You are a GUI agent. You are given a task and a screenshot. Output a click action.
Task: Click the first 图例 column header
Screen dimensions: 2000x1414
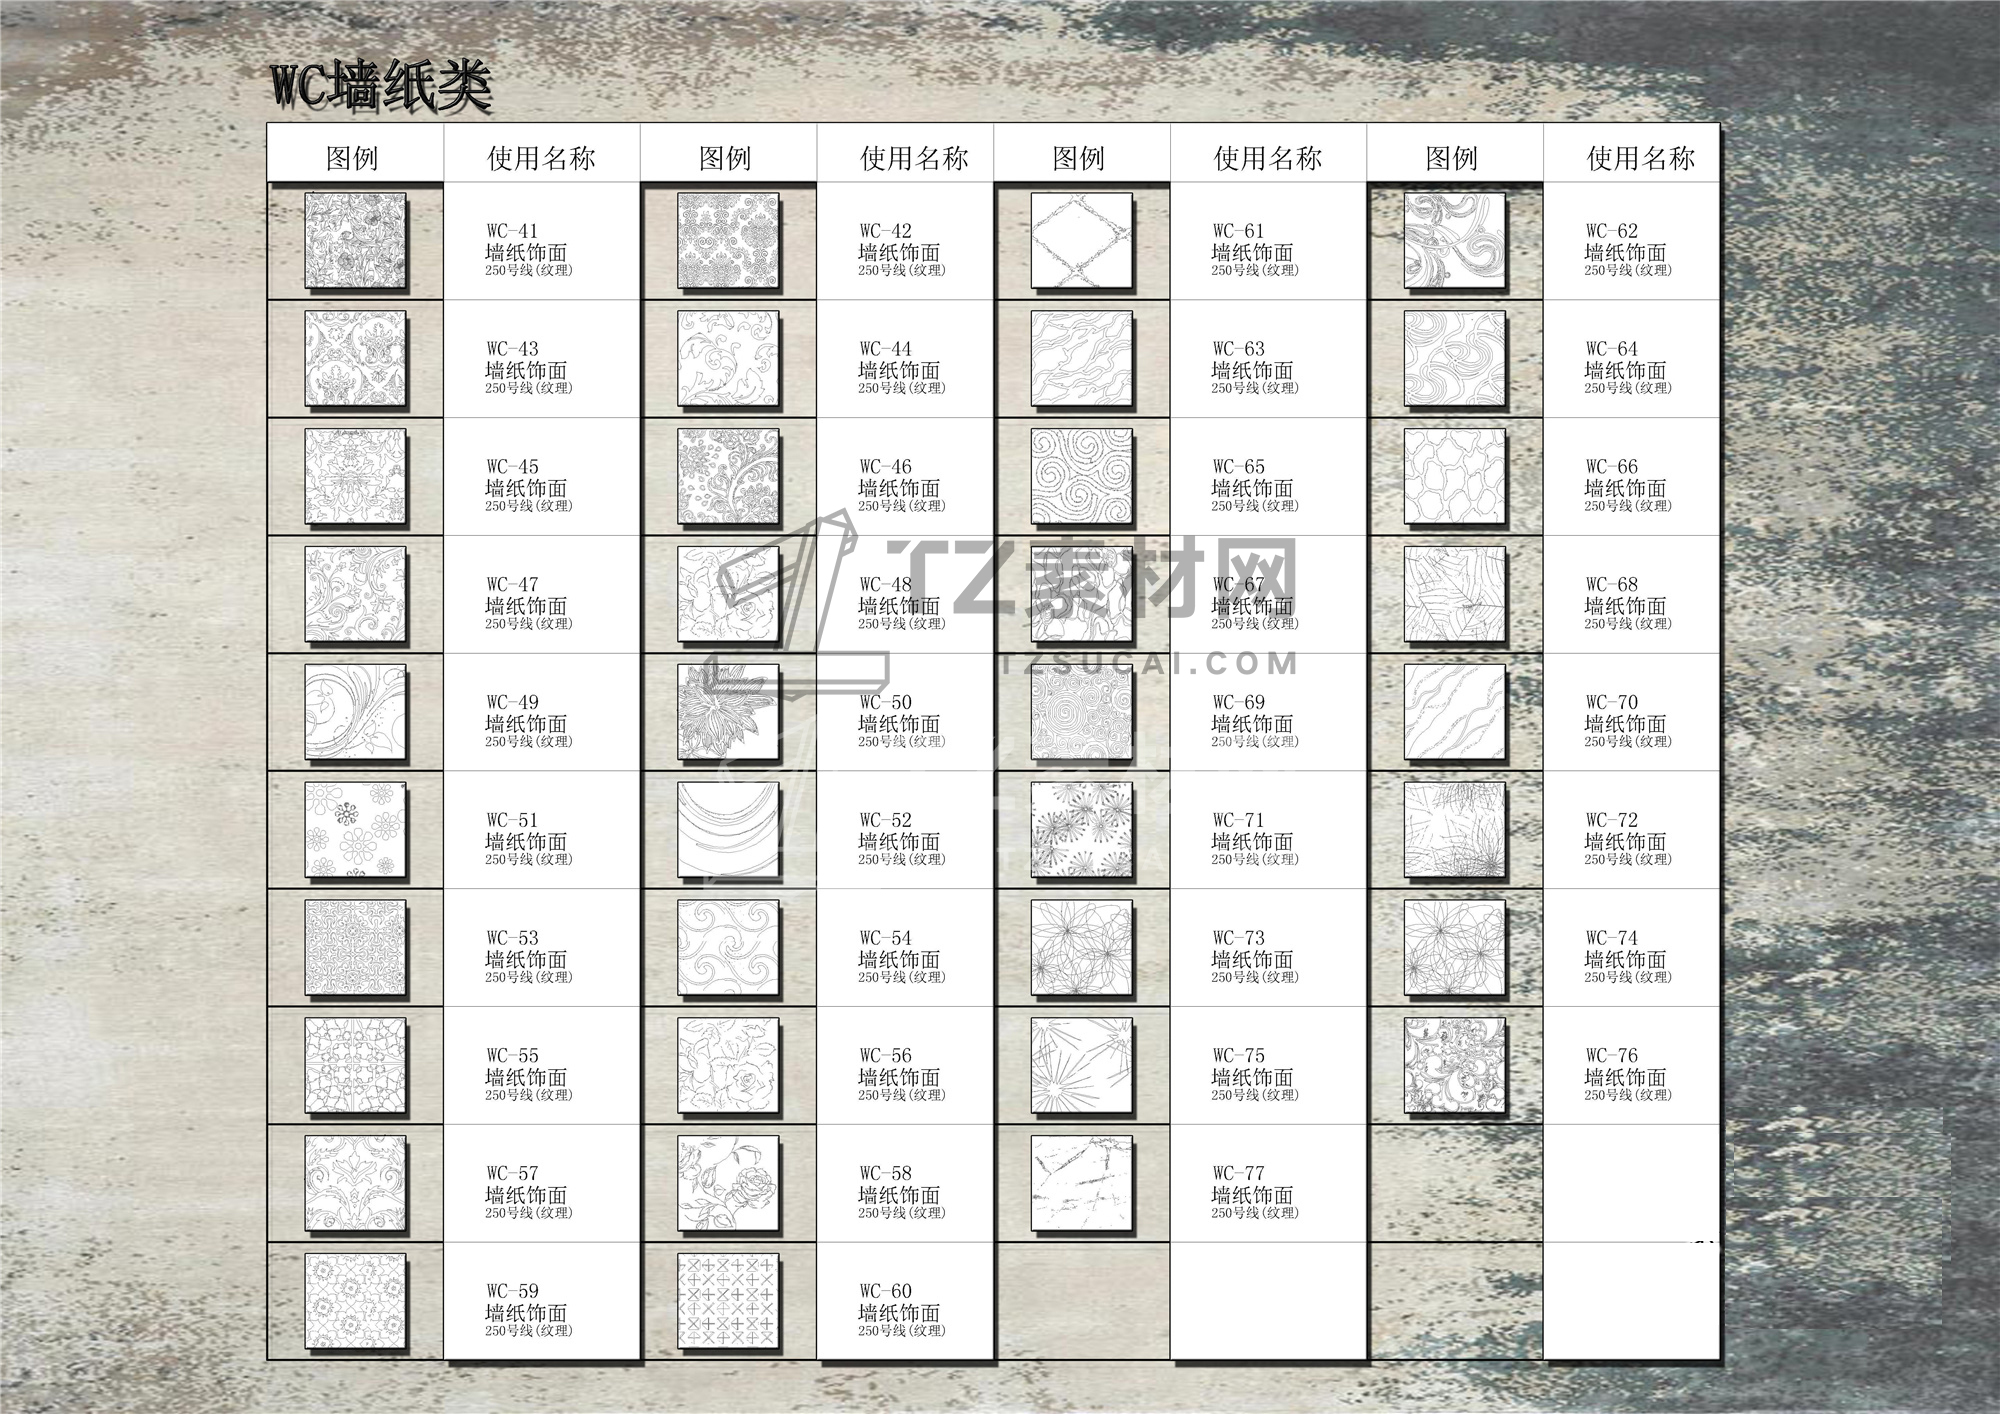tap(352, 158)
